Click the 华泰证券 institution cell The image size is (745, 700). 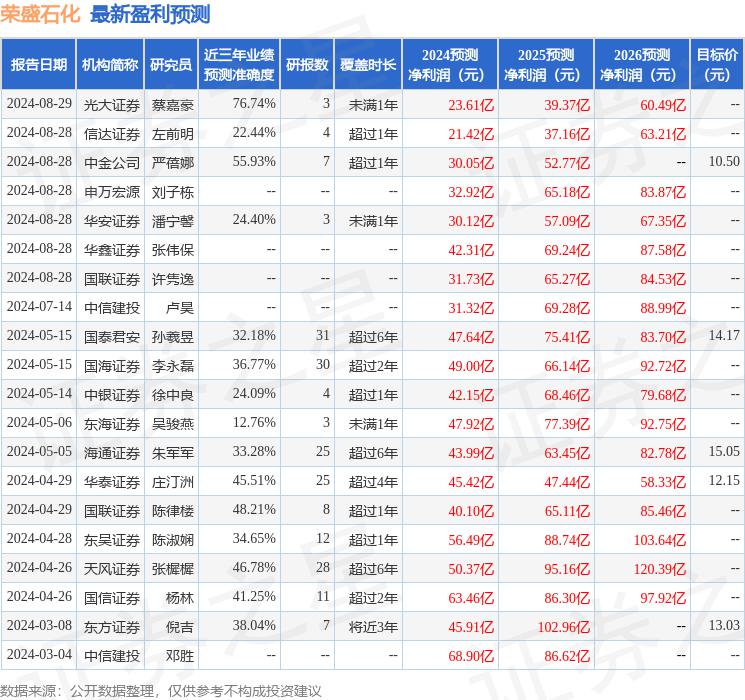tap(112, 482)
